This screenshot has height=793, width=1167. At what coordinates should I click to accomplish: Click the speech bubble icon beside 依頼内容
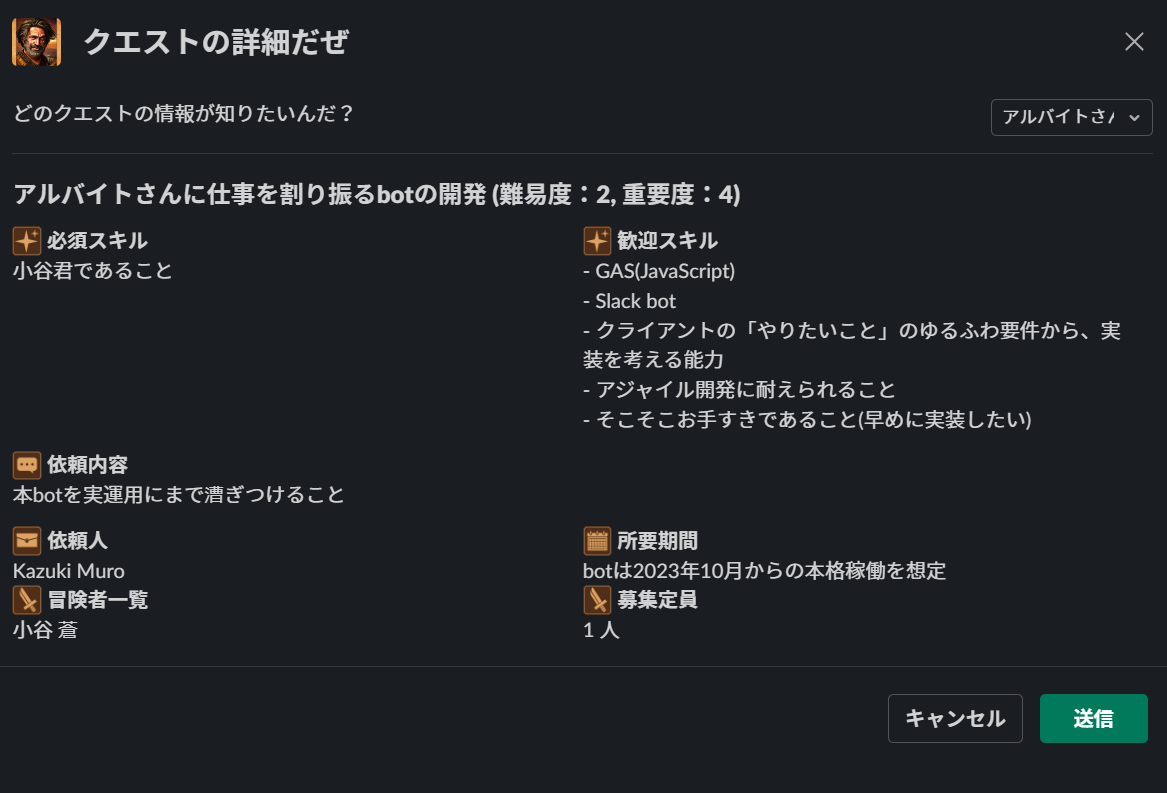27,465
